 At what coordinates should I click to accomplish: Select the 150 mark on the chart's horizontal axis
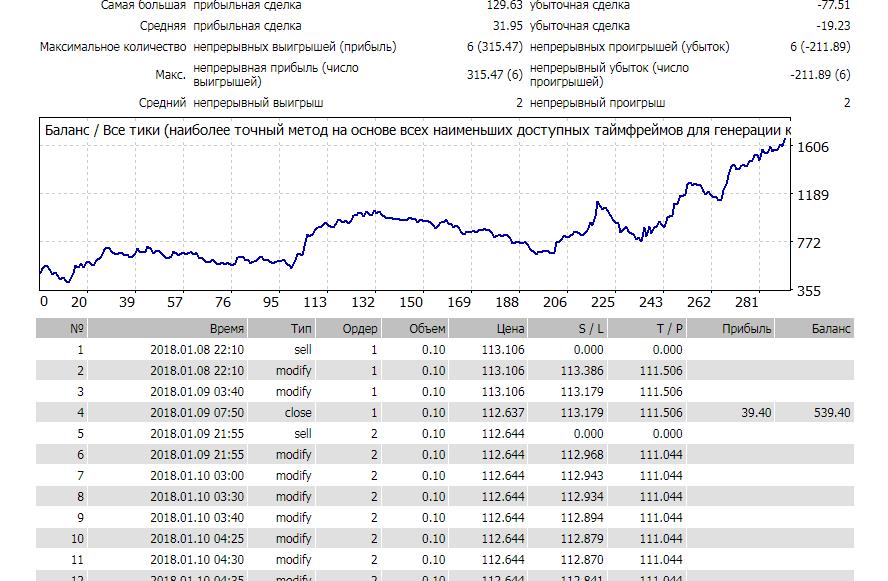click(x=411, y=303)
